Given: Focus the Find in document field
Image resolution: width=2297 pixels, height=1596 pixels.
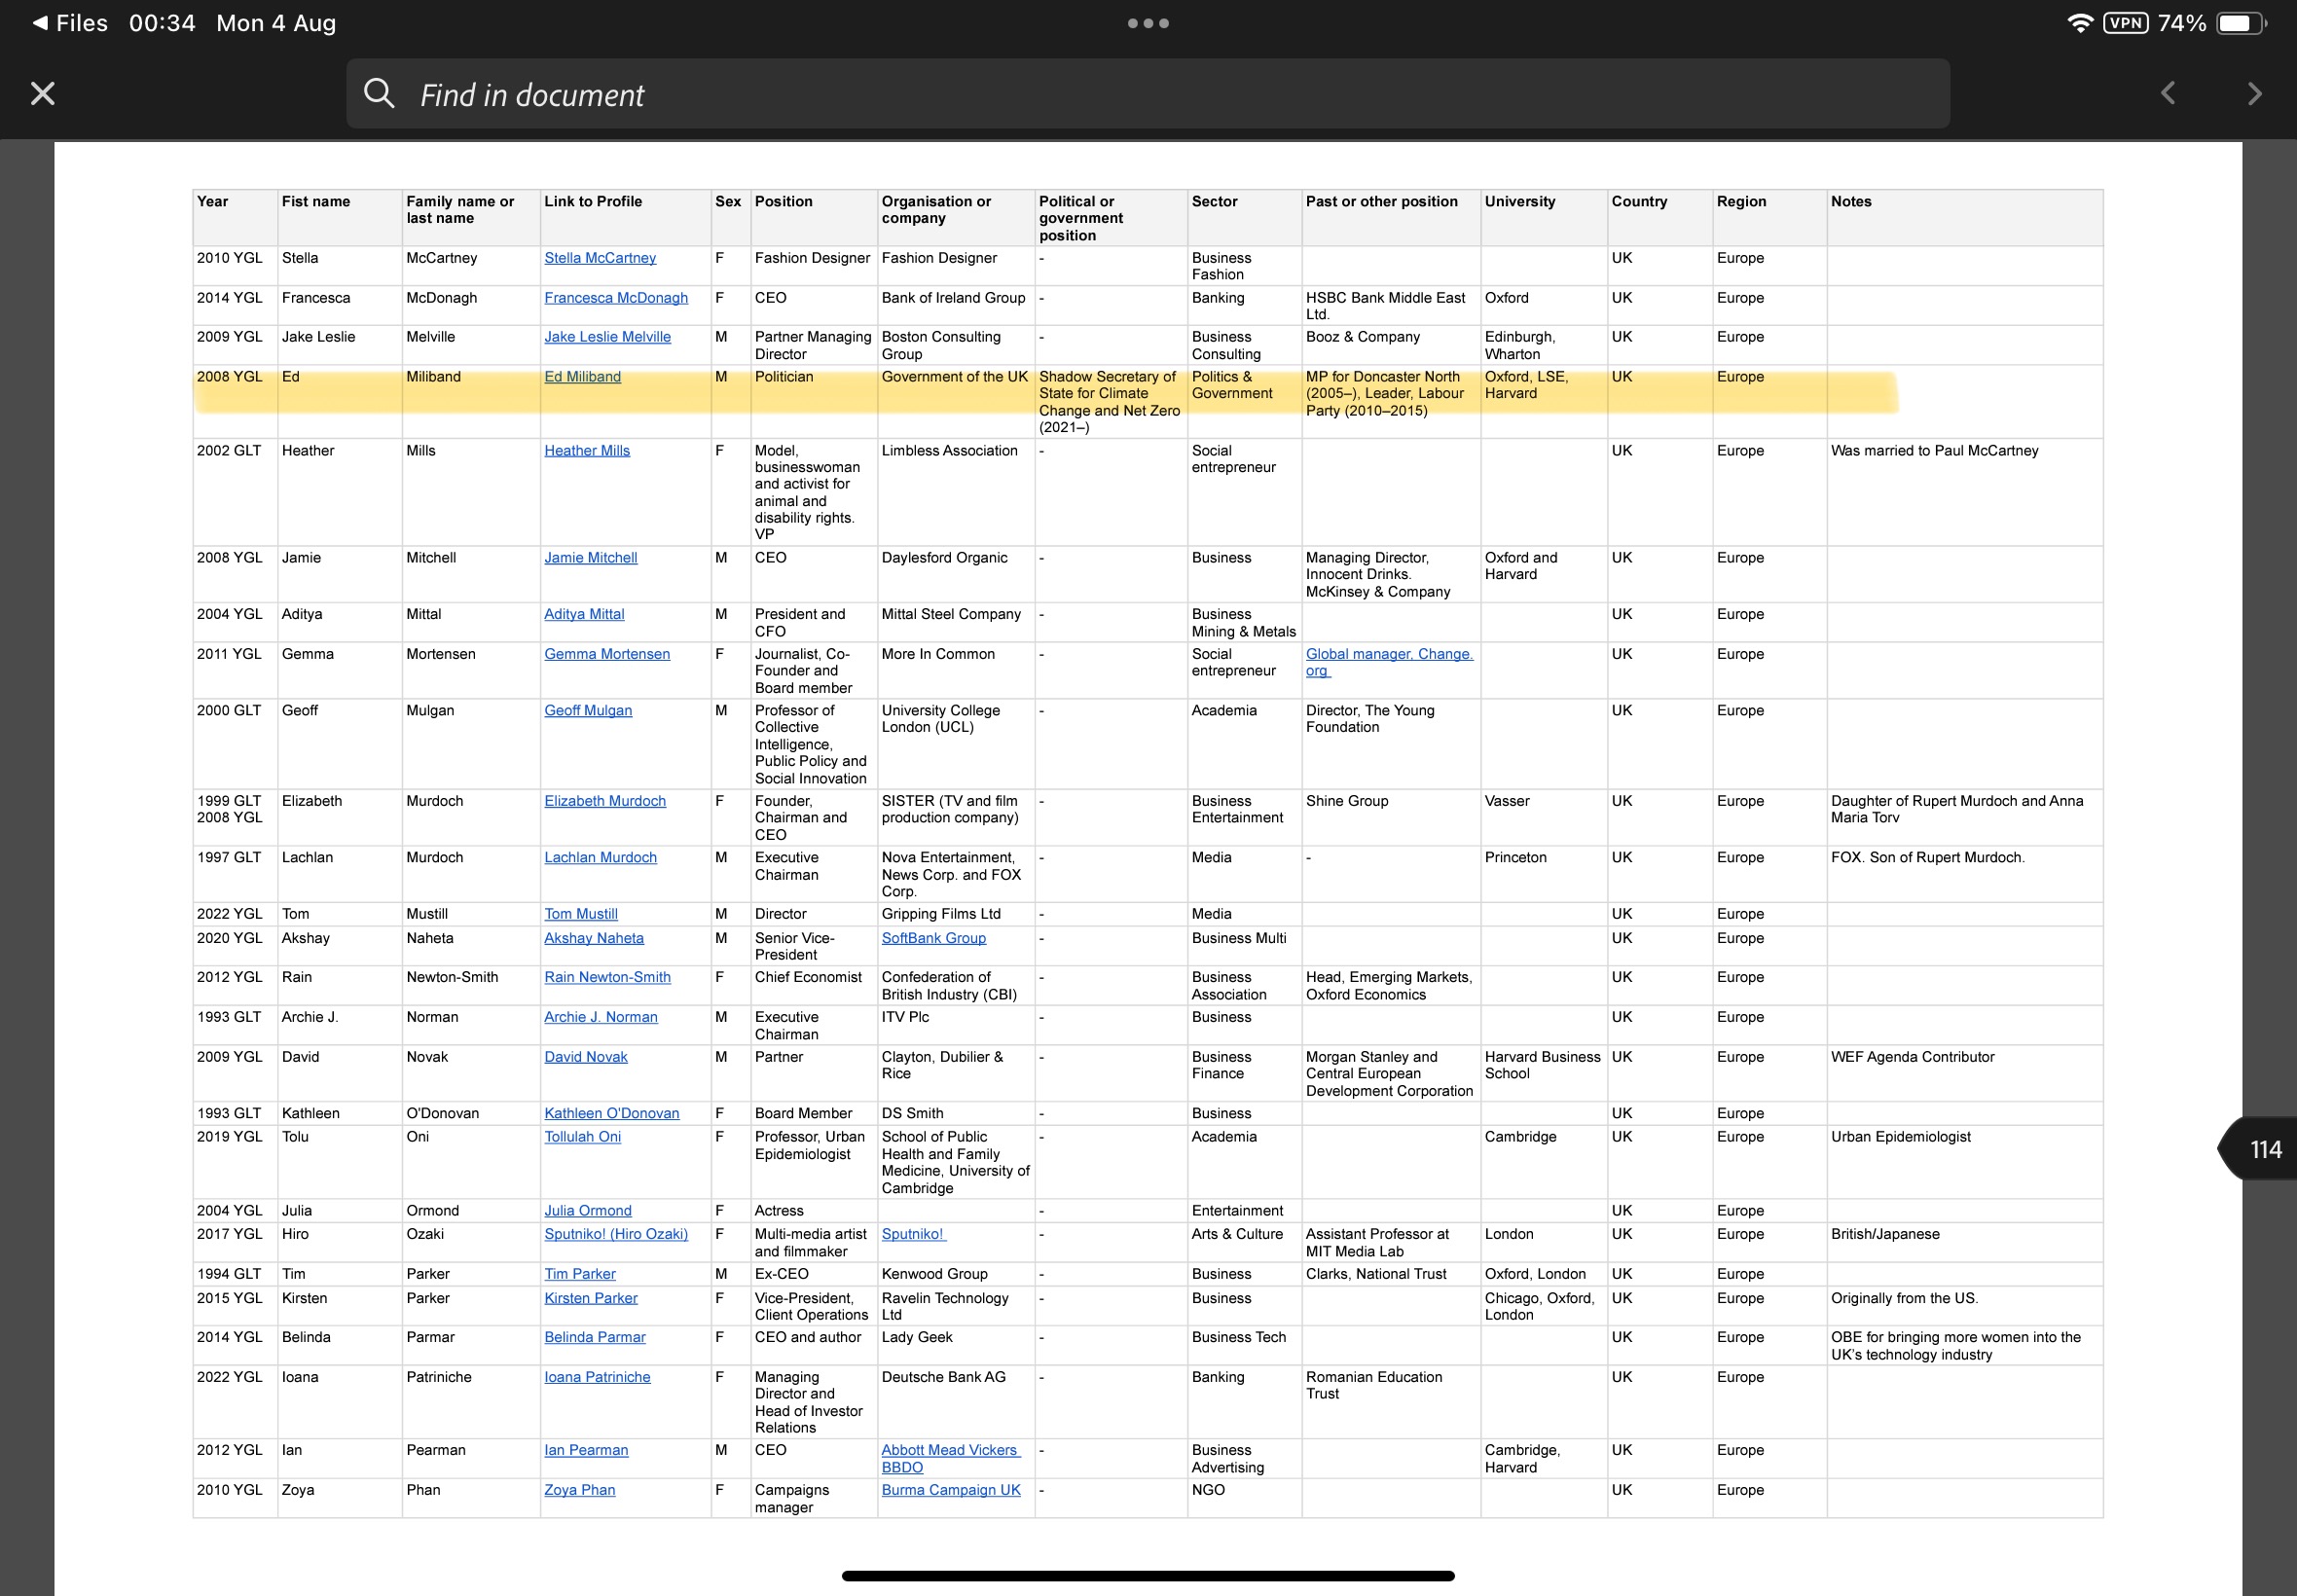Looking at the screenshot, I should [x=1147, y=94].
